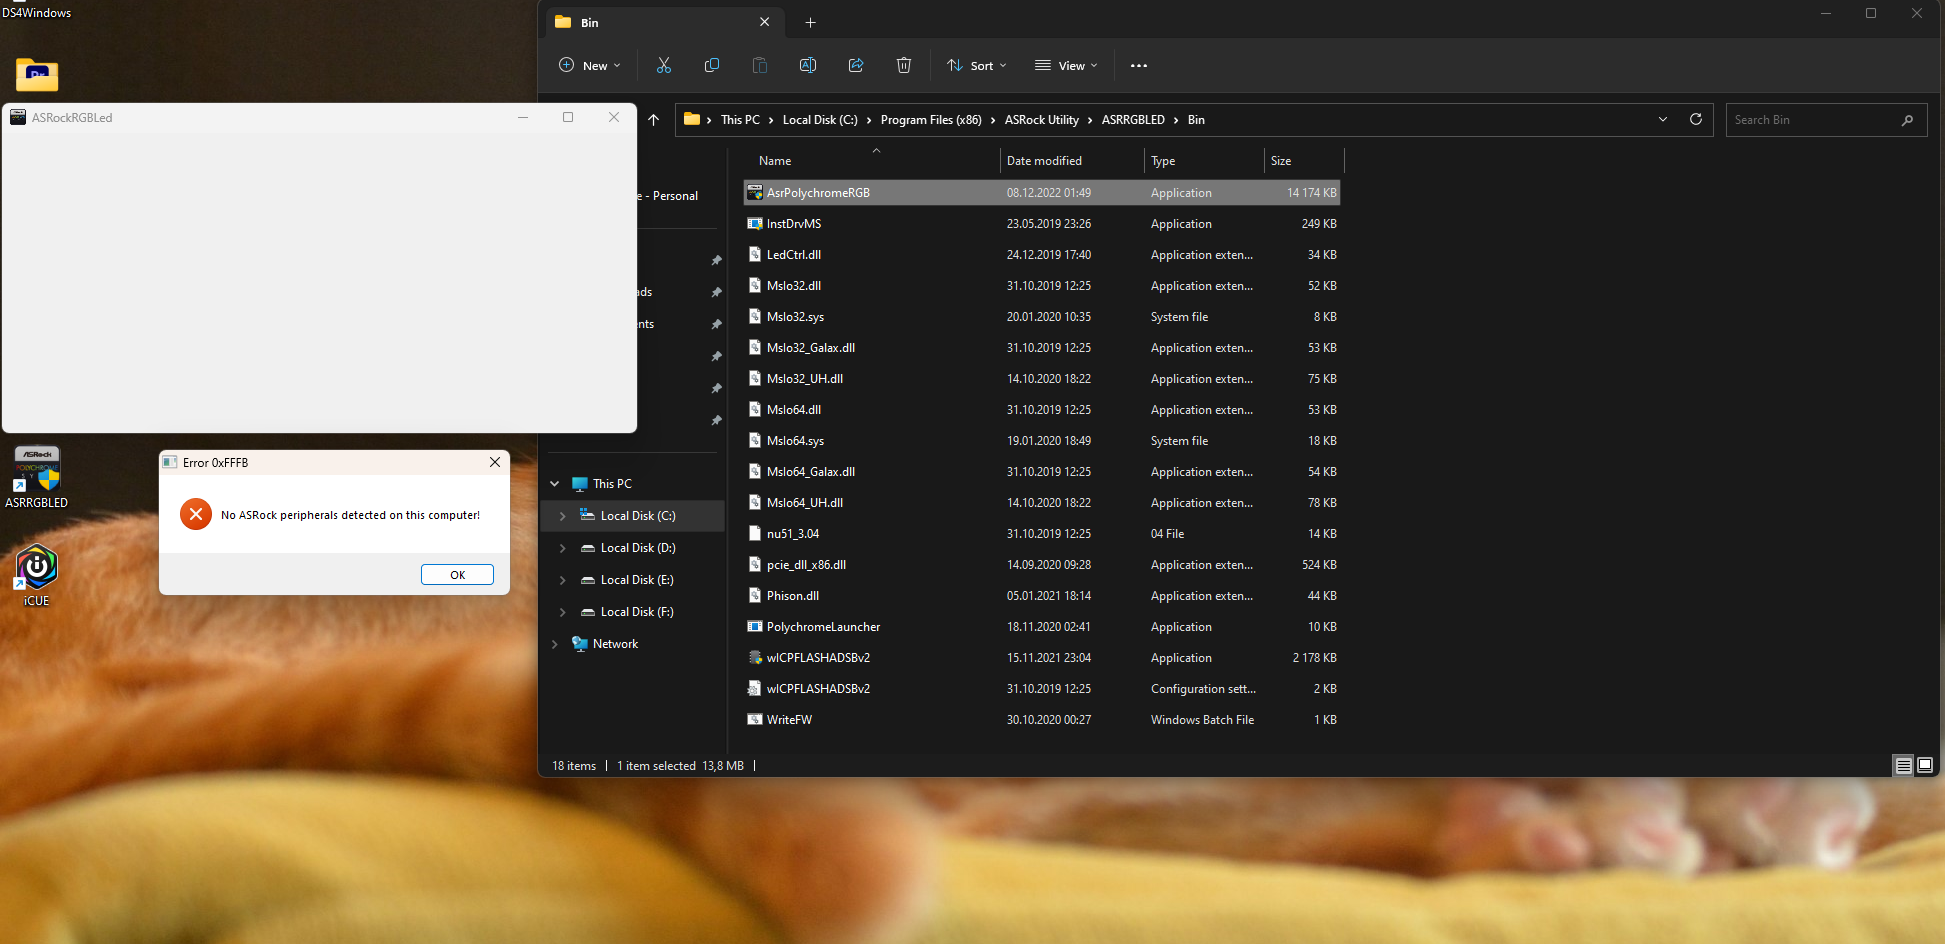Click the wICPFLASHADSBv2 application file icon
The height and width of the screenshot is (944, 1945).
(x=755, y=657)
